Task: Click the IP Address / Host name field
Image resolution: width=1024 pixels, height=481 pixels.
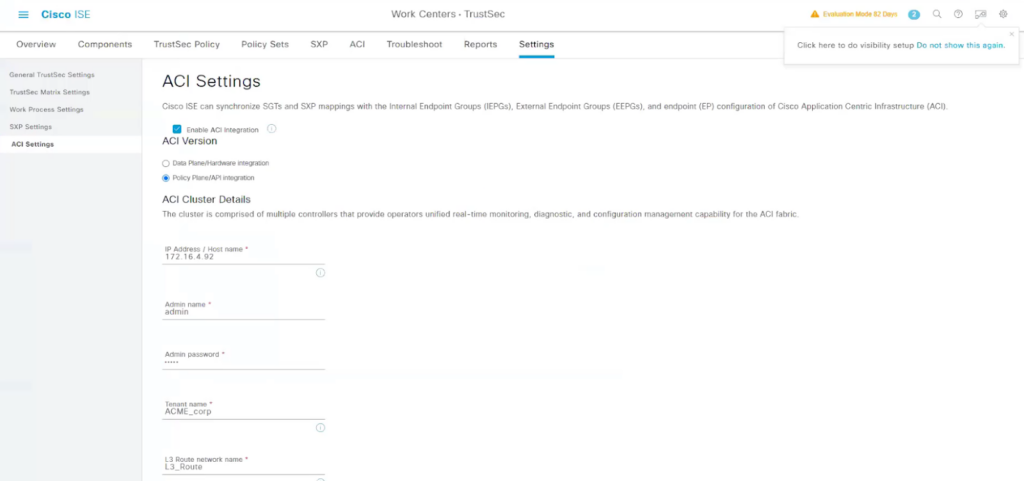Action: tap(243, 257)
